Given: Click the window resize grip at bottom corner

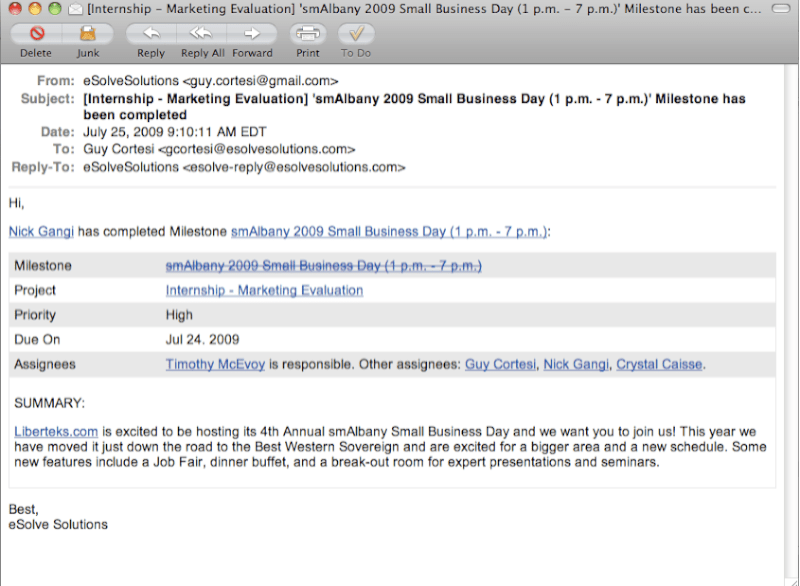Looking at the screenshot, I should (x=792, y=582).
